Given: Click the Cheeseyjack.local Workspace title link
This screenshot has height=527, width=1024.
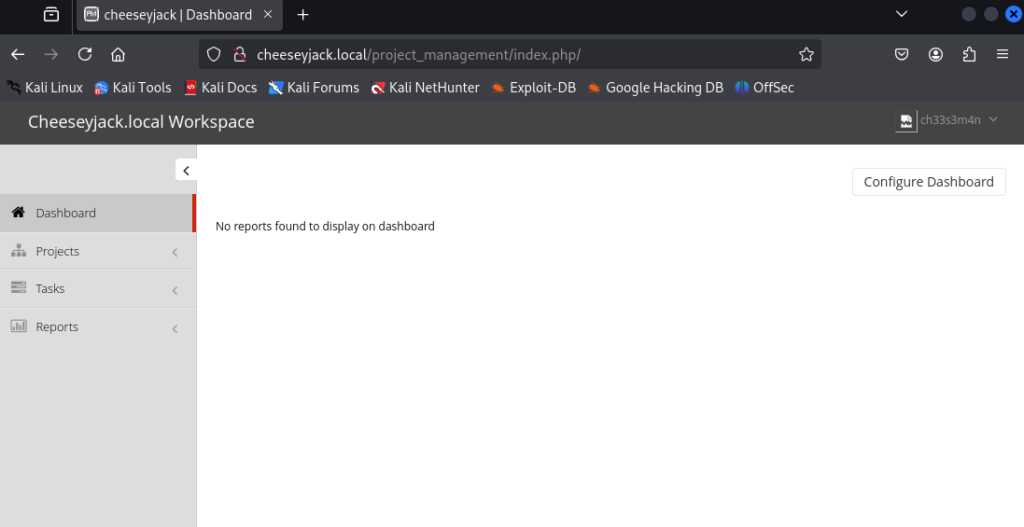Looking at the screenshot, I should 141,121.
